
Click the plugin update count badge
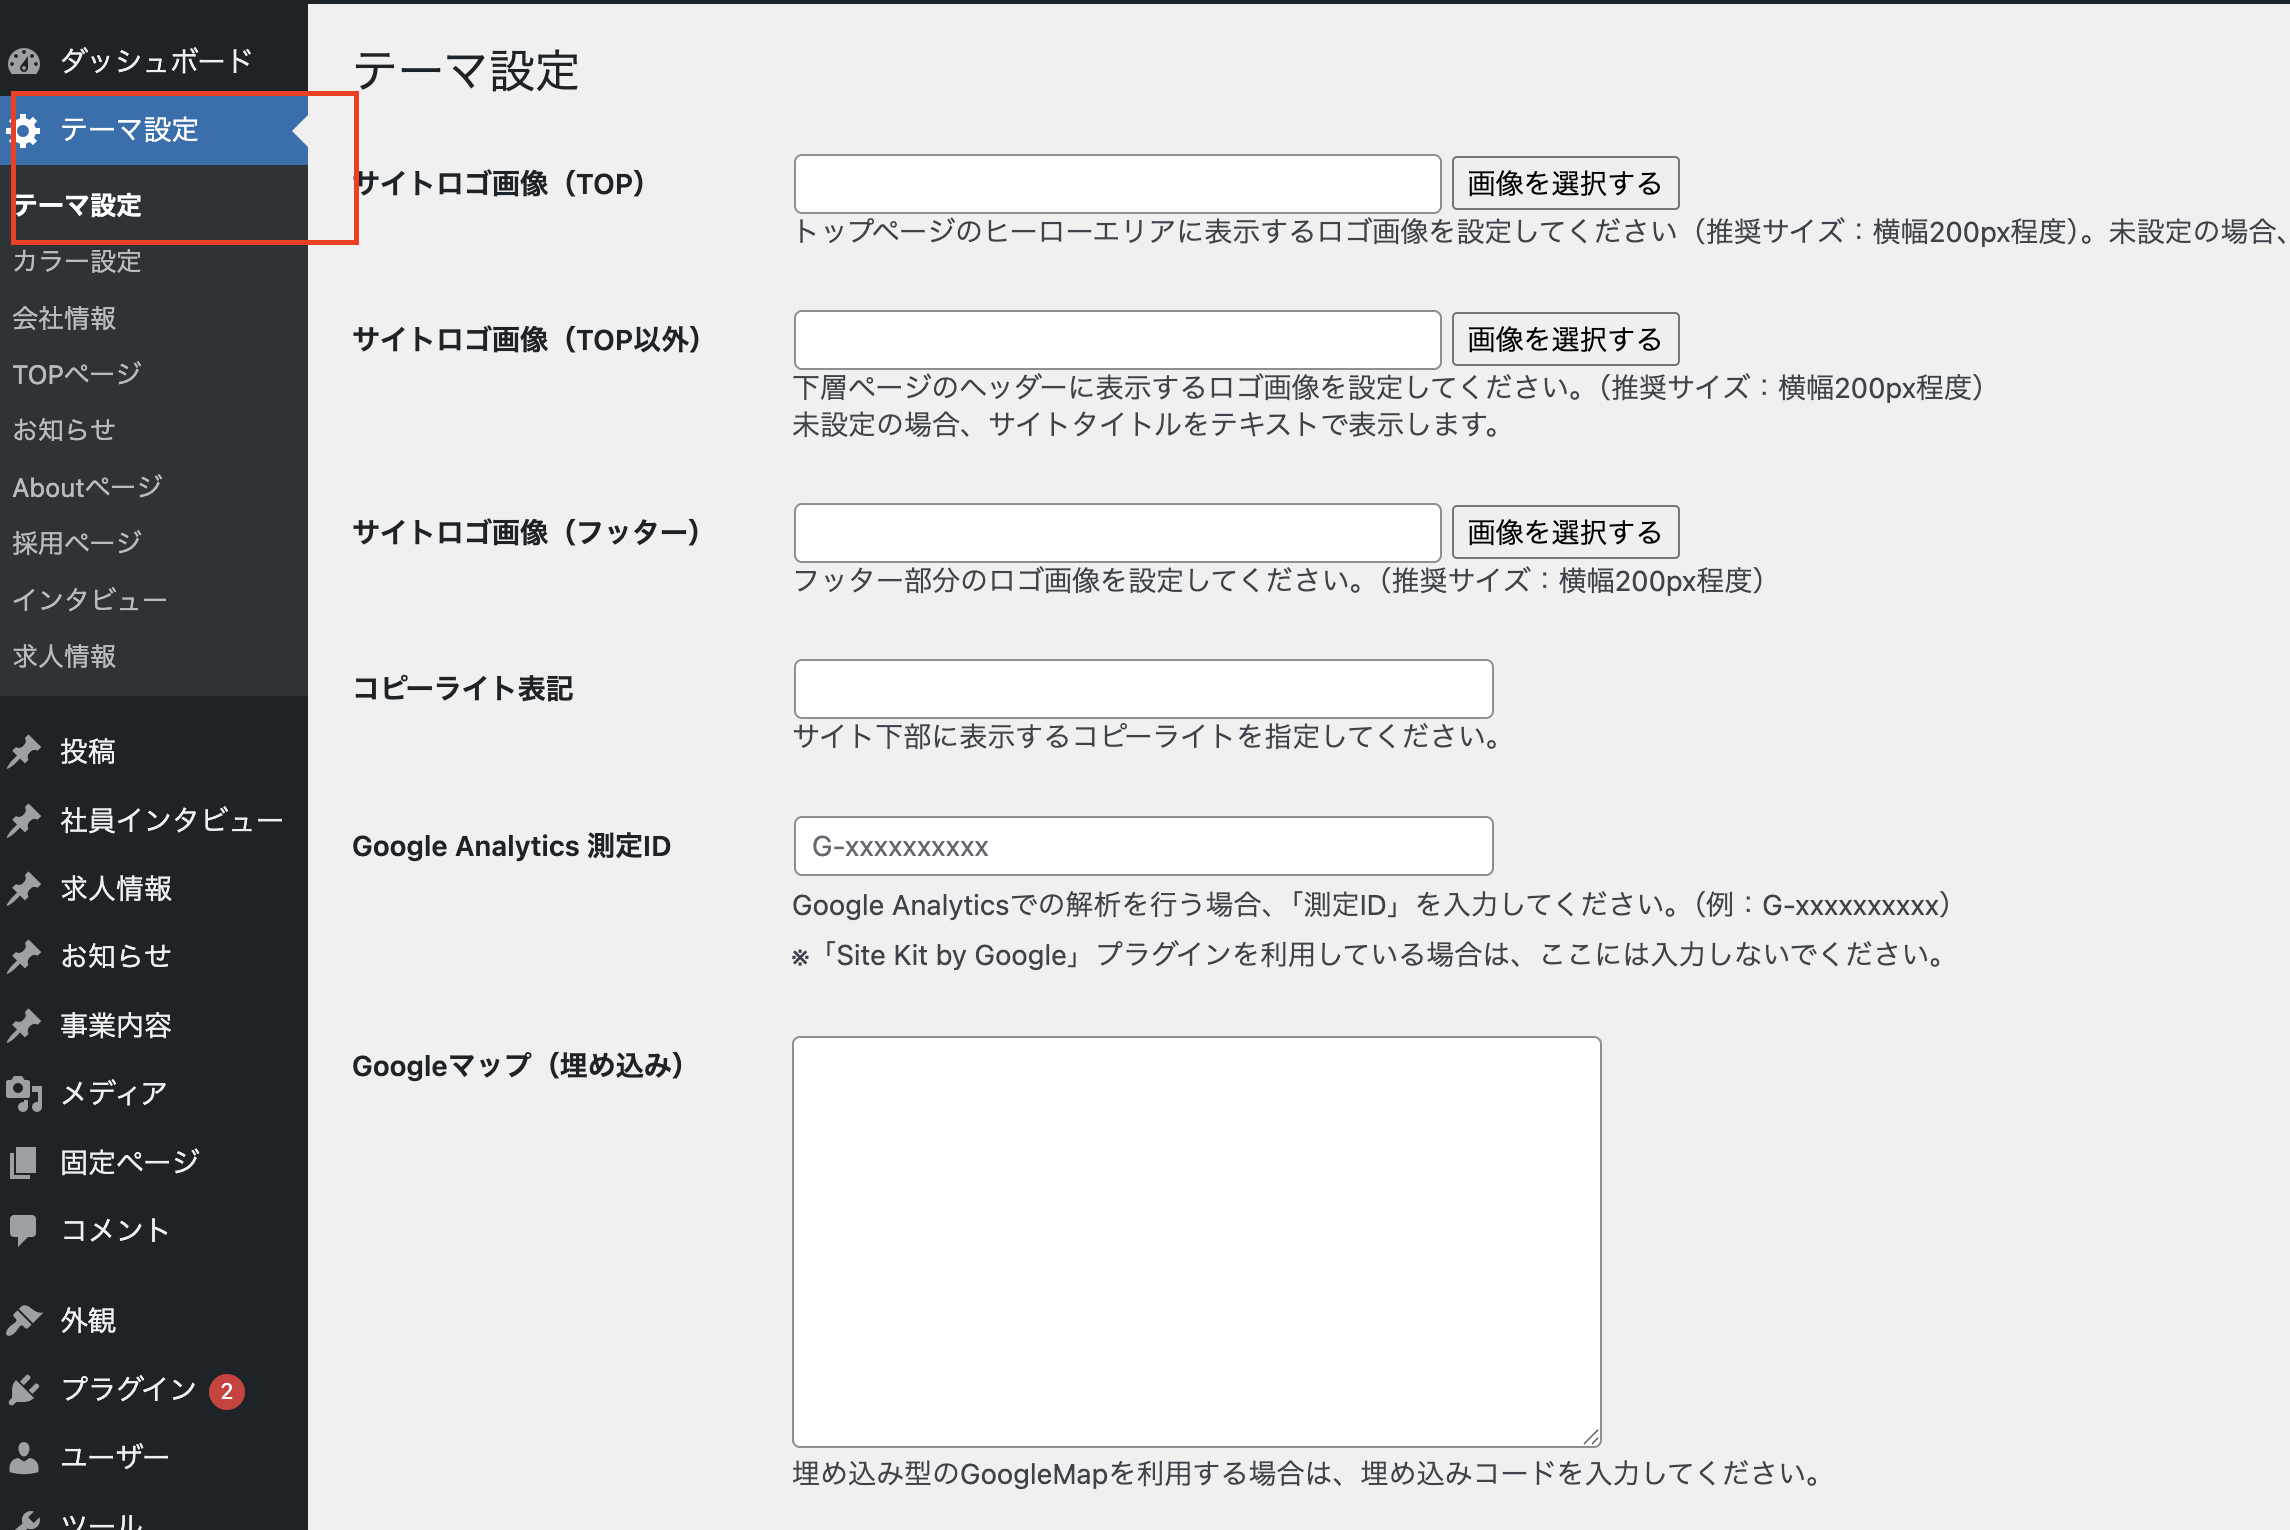227,1391
